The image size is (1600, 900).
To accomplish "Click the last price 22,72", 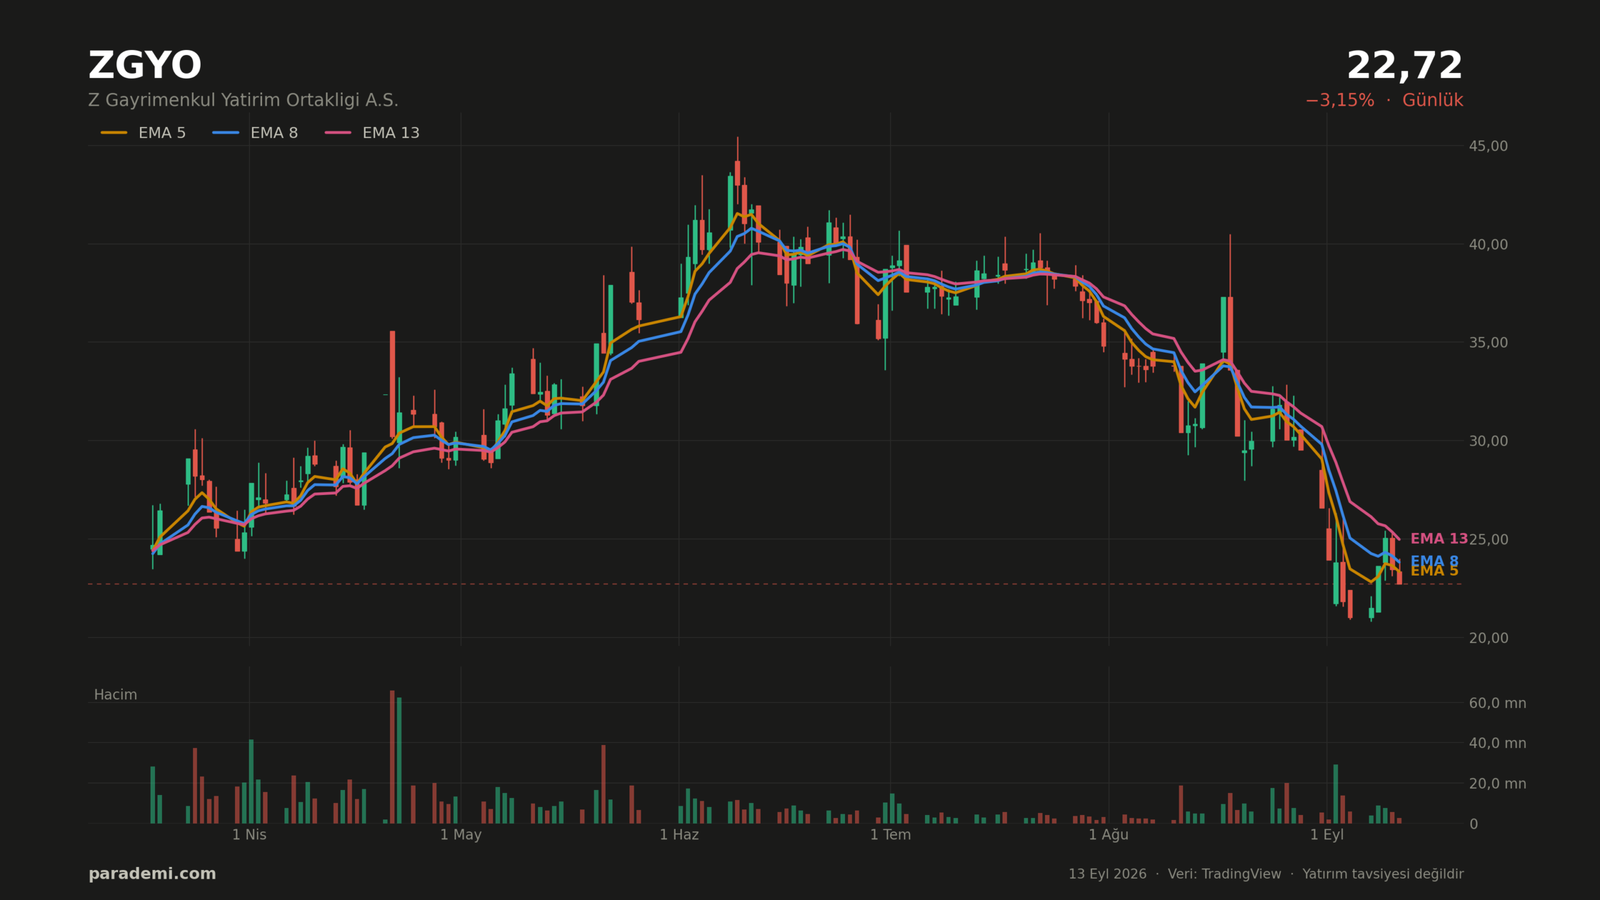I will 1404,66.
